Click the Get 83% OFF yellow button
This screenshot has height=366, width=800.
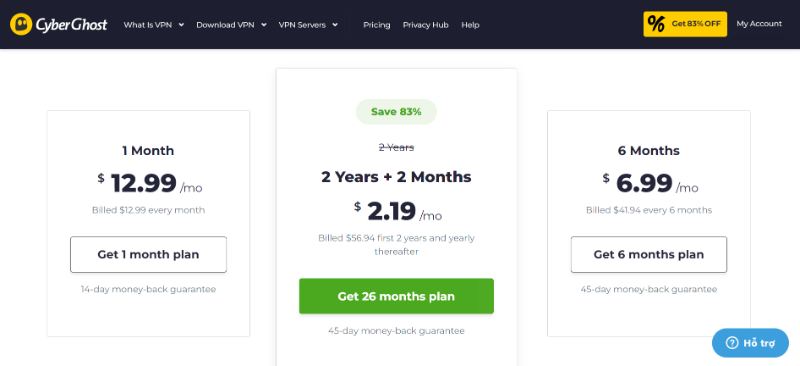point(685,24)
